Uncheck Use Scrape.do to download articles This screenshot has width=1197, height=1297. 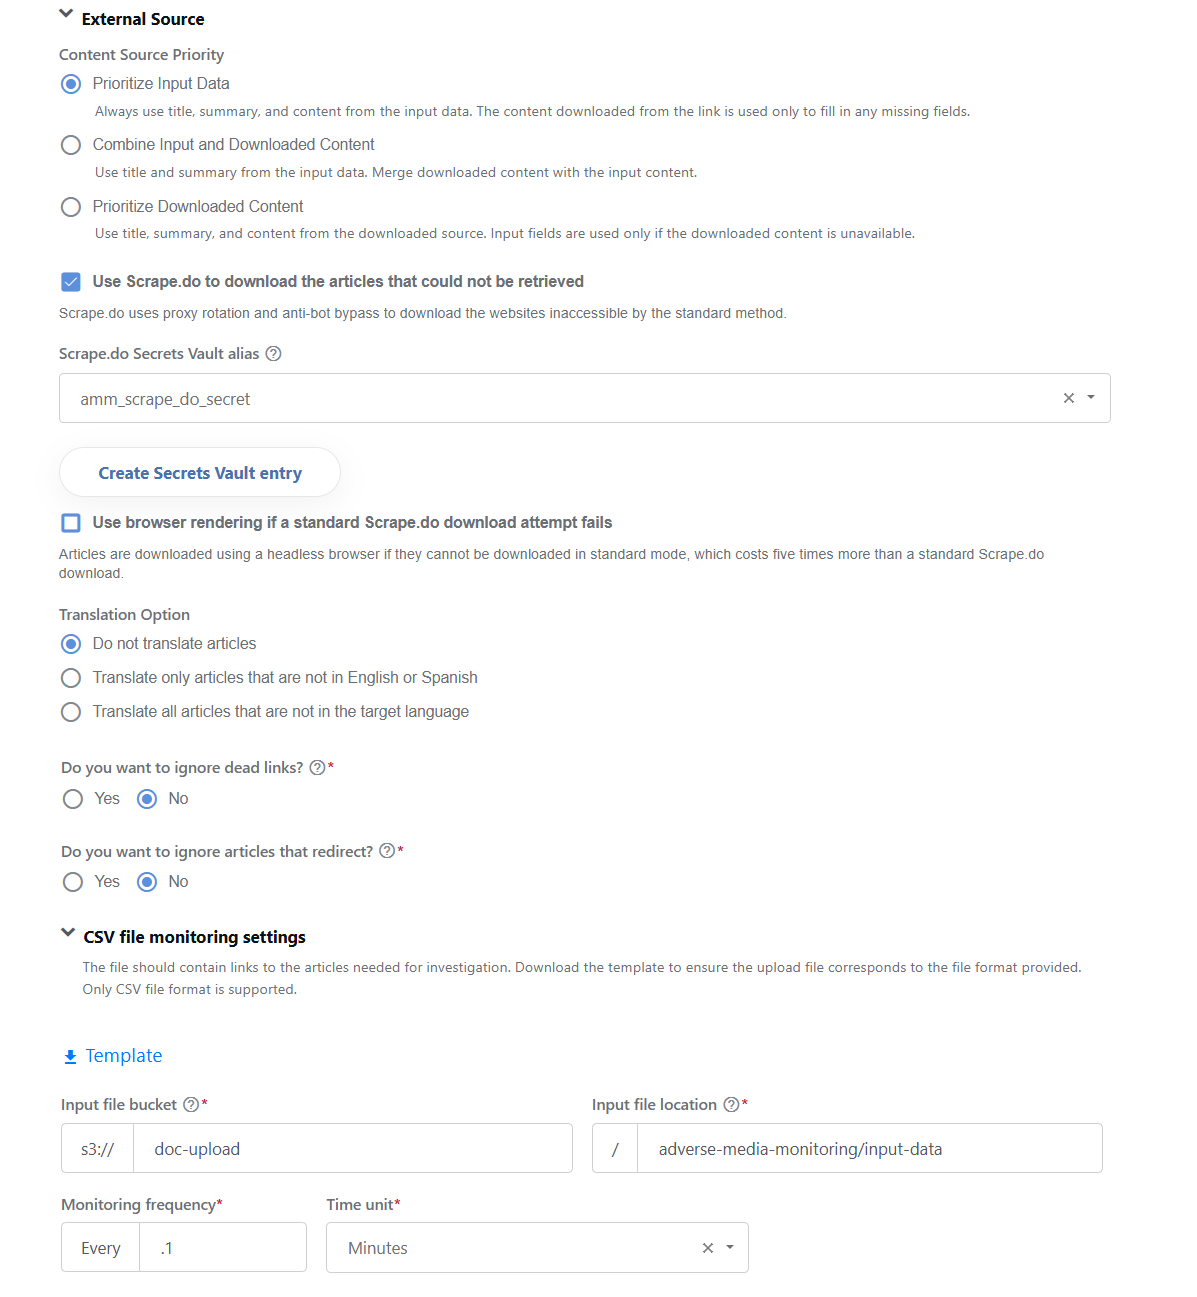click(x=71, y=282)
